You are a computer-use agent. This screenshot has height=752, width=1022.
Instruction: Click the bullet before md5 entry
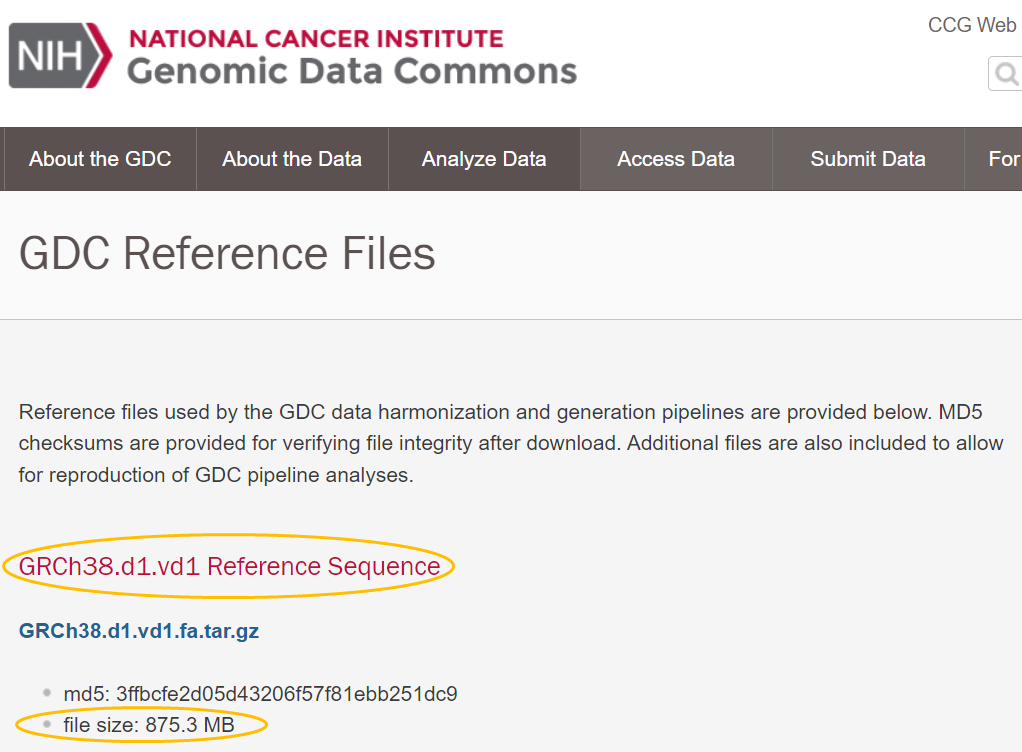click(46, 693)
